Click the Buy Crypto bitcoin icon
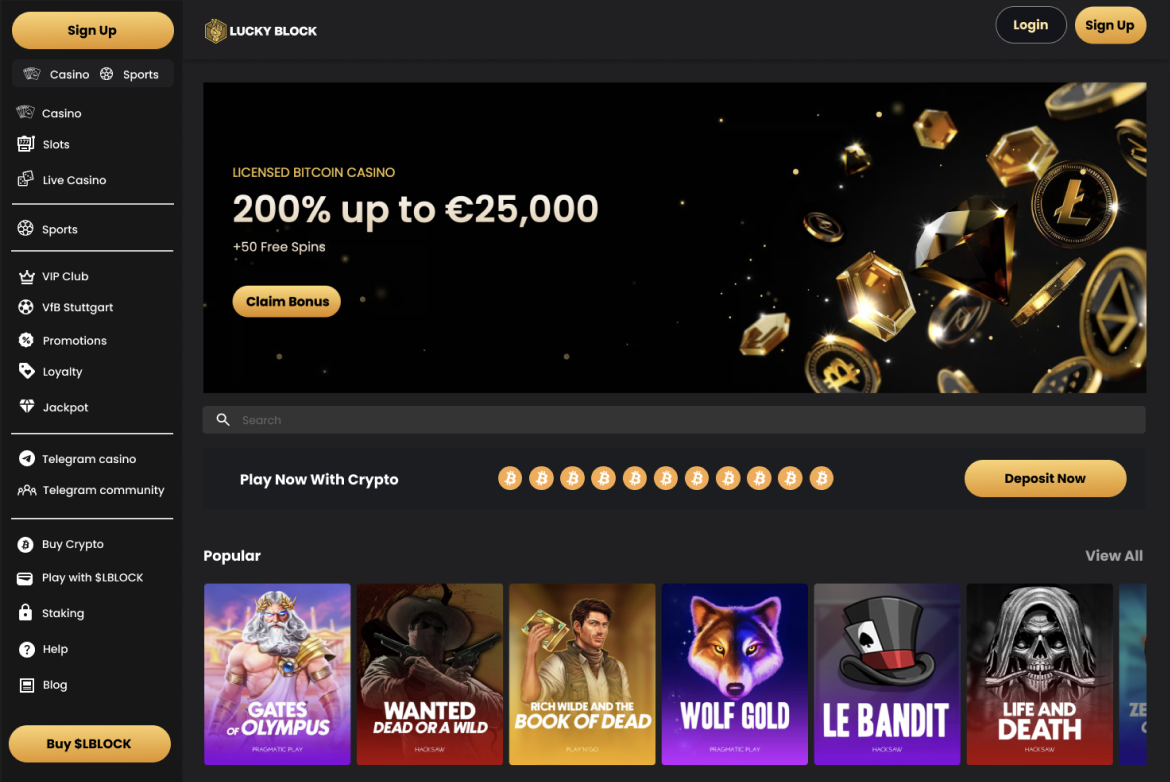This screenshot has height=782, width=1170. [25, 544]
